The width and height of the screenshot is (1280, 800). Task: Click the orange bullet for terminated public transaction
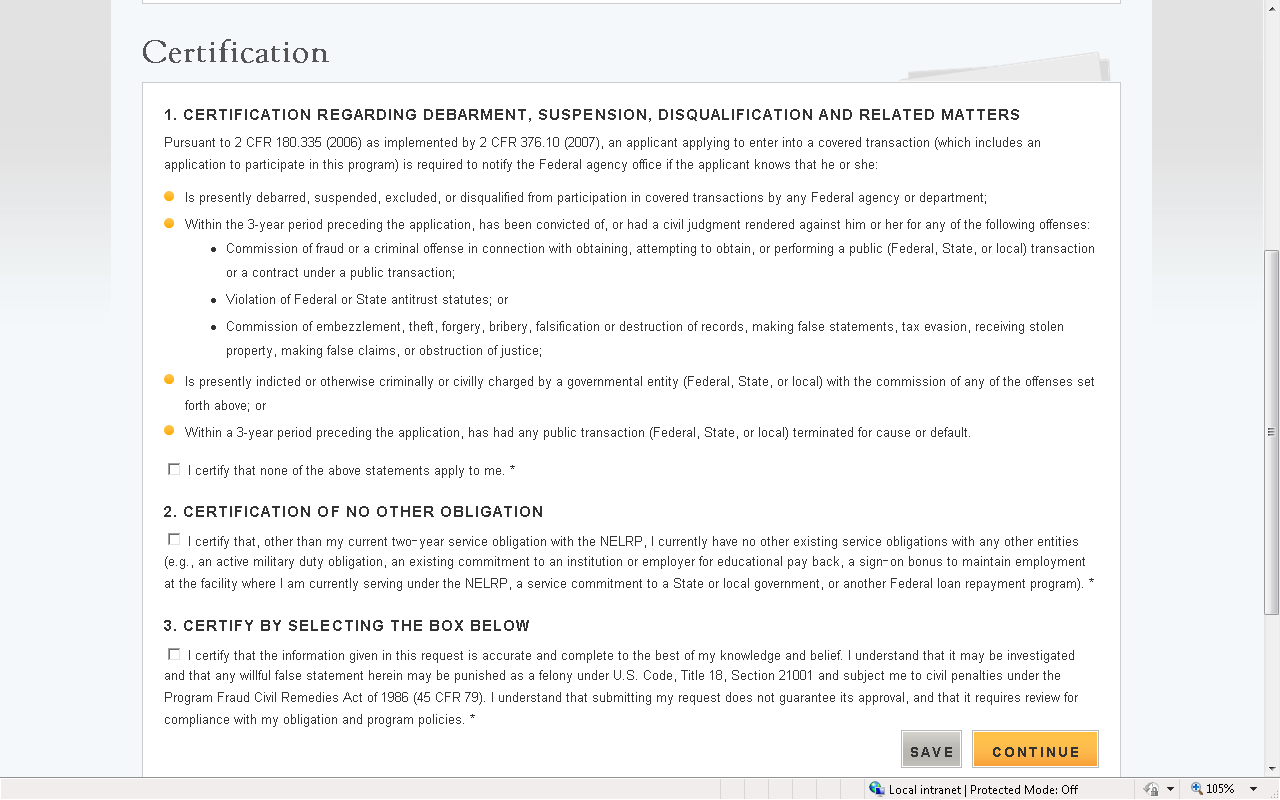coord(169,431)
